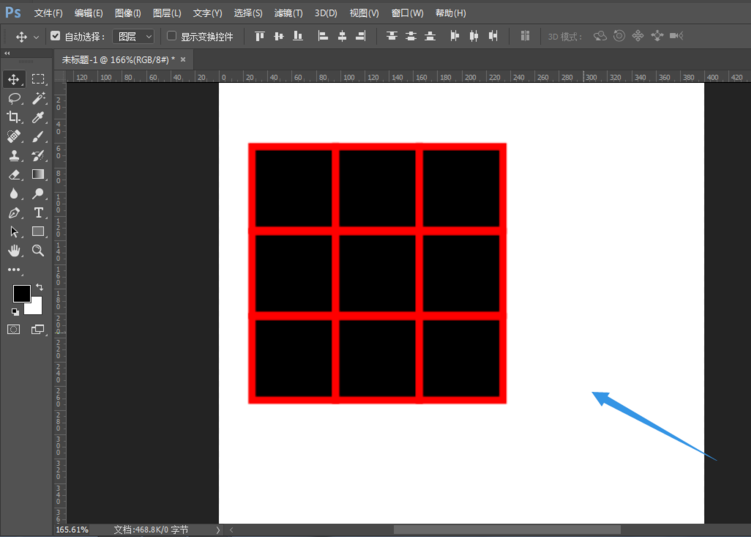Select the Brush tool
Screen dimensions: 751x537
coord(38,137)
